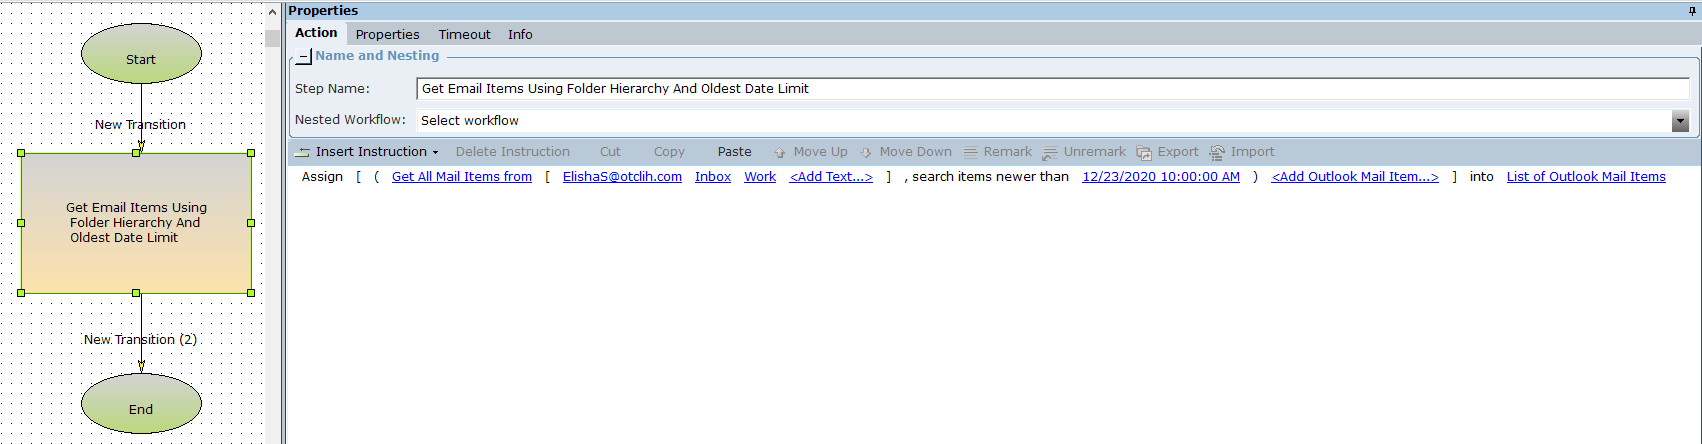Click the Insert Instruction icon
Viewport: 1702px width, 444px height.
302,152
